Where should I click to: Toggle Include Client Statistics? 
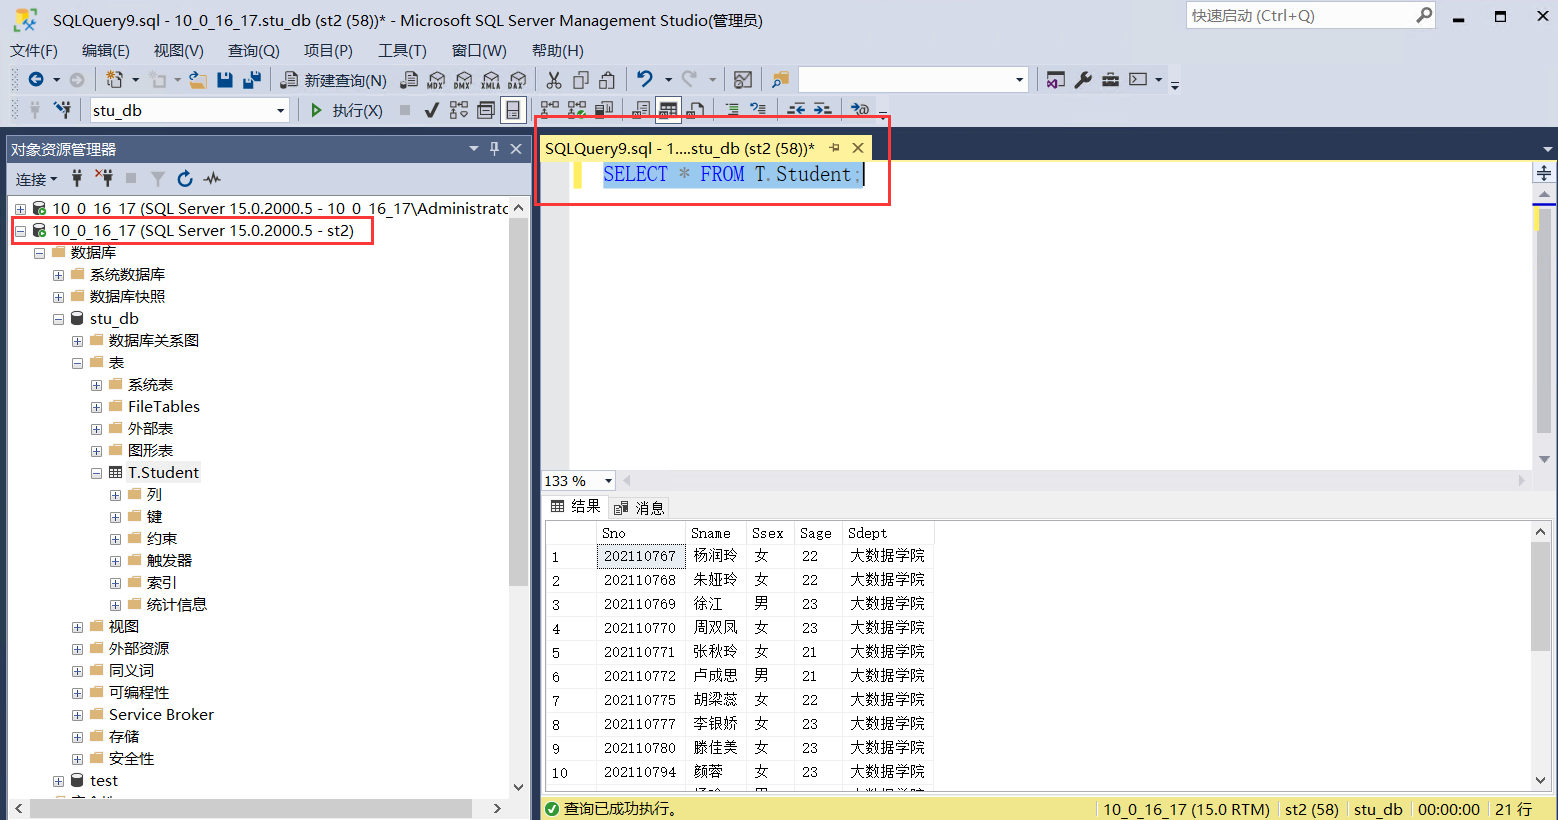pos(604,110)
